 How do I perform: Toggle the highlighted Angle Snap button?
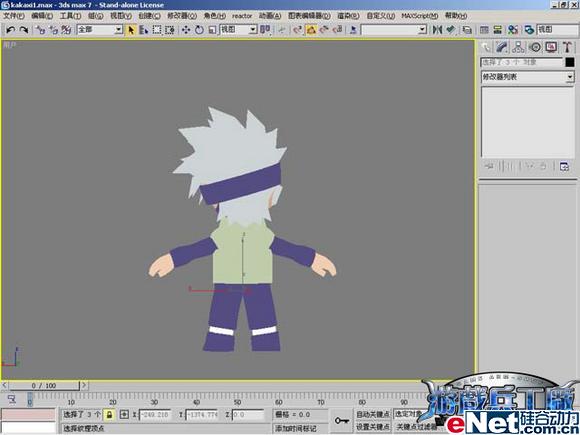(x=311, y=30)
